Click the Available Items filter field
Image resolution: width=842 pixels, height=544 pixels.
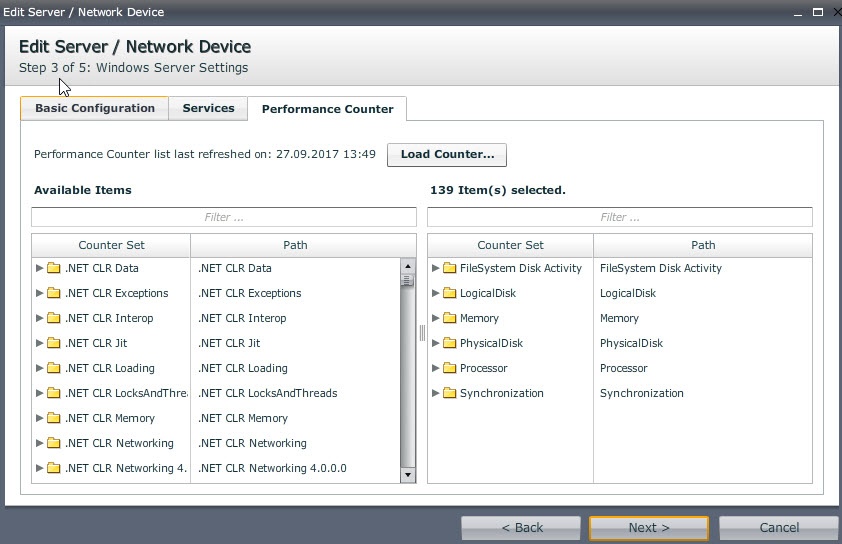tap(223, 217)
